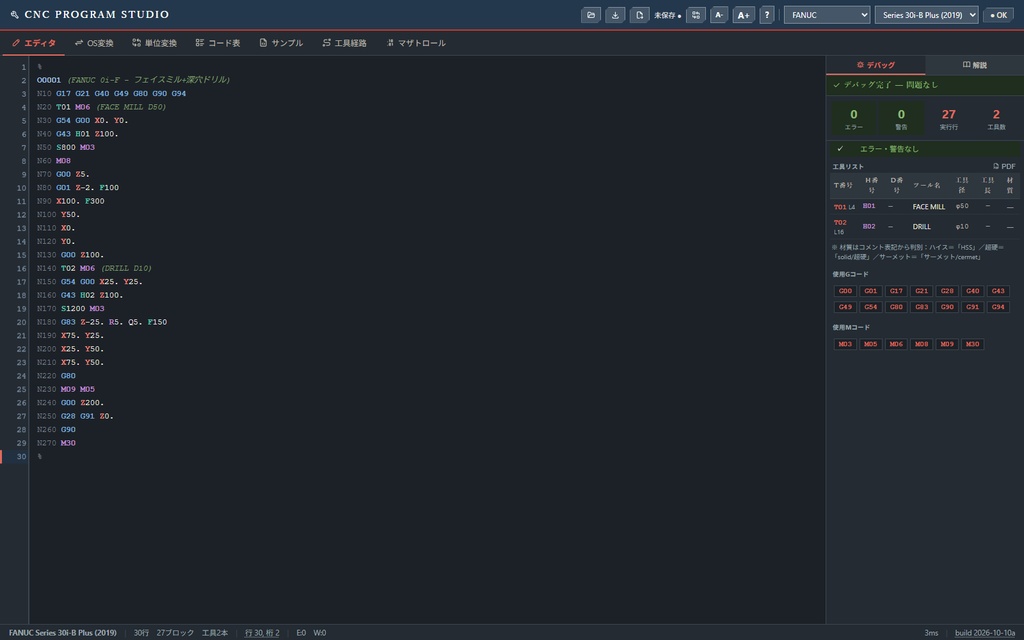
Task: Open the FANUC manufacturer dropdown
Action: [x=827, y=14]
